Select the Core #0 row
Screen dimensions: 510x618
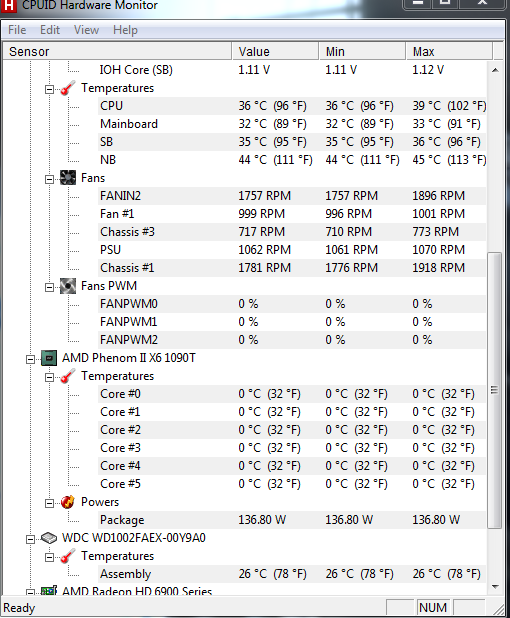click(292, 394)
